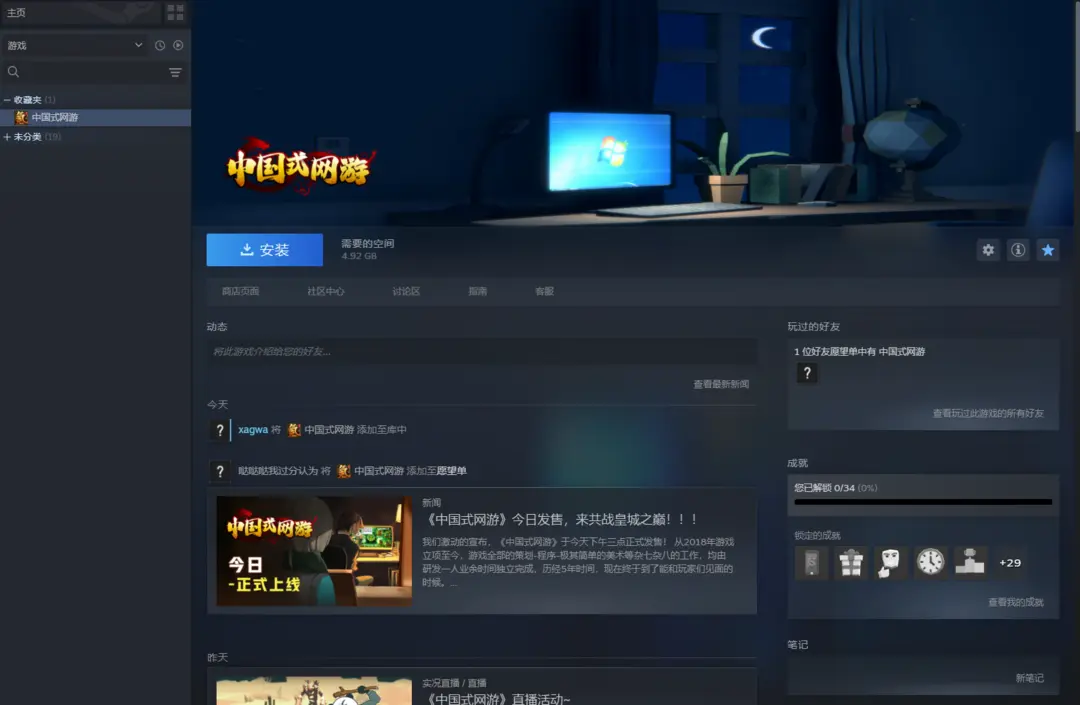Image resolution: width=1080 pixels, height=705 pixels.
Task: Open xagwa's profile link
Action: point(253,430)
